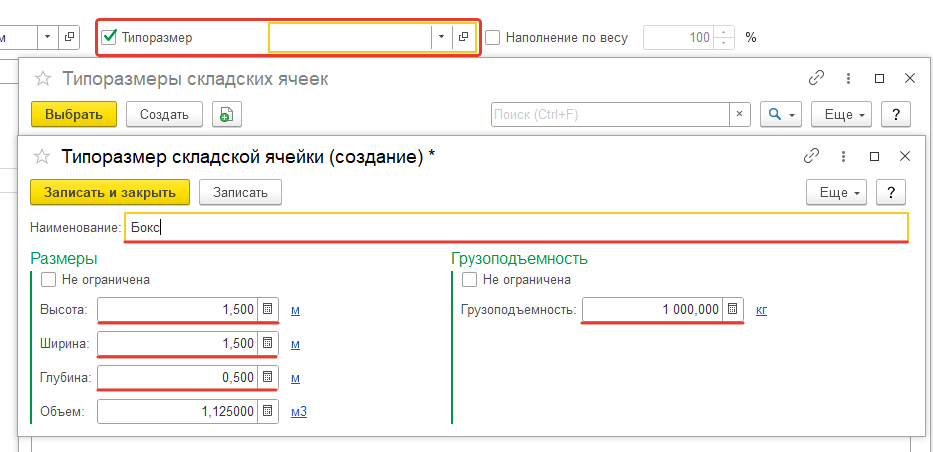
Task: Open calculator for the Ширина field
Action: coord(267,344)
